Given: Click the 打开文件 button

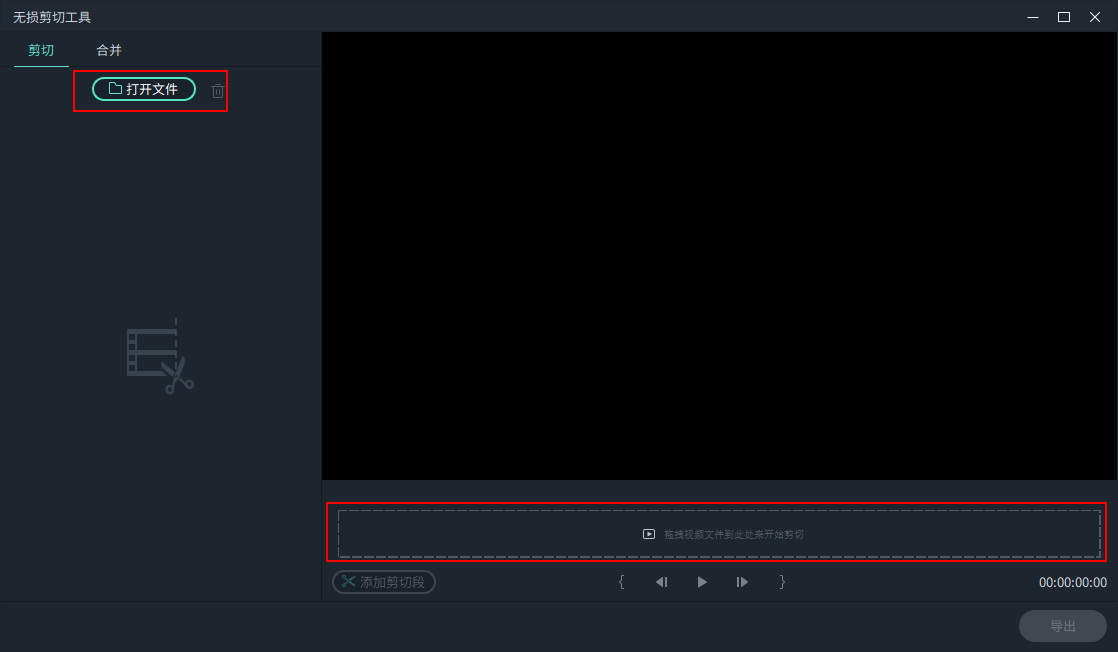Looking at the screenshot, I should 144,89.
